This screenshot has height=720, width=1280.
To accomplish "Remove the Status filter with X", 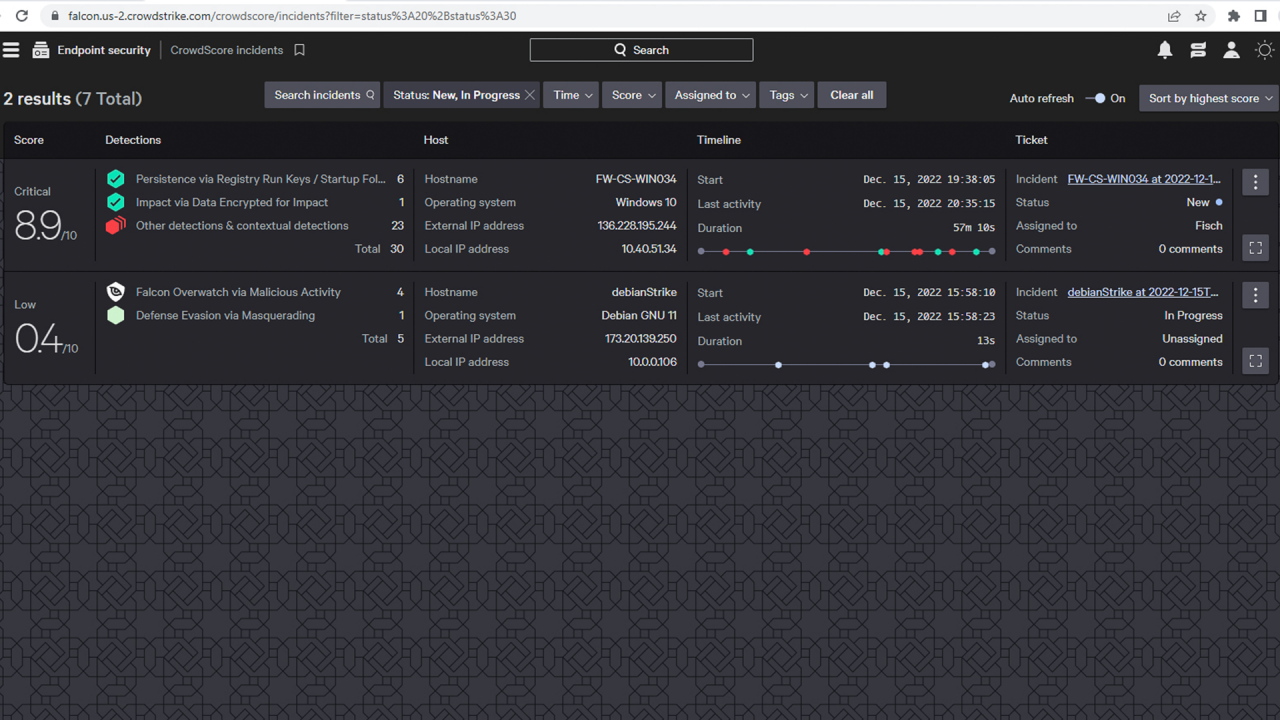I will coord(530,95).
